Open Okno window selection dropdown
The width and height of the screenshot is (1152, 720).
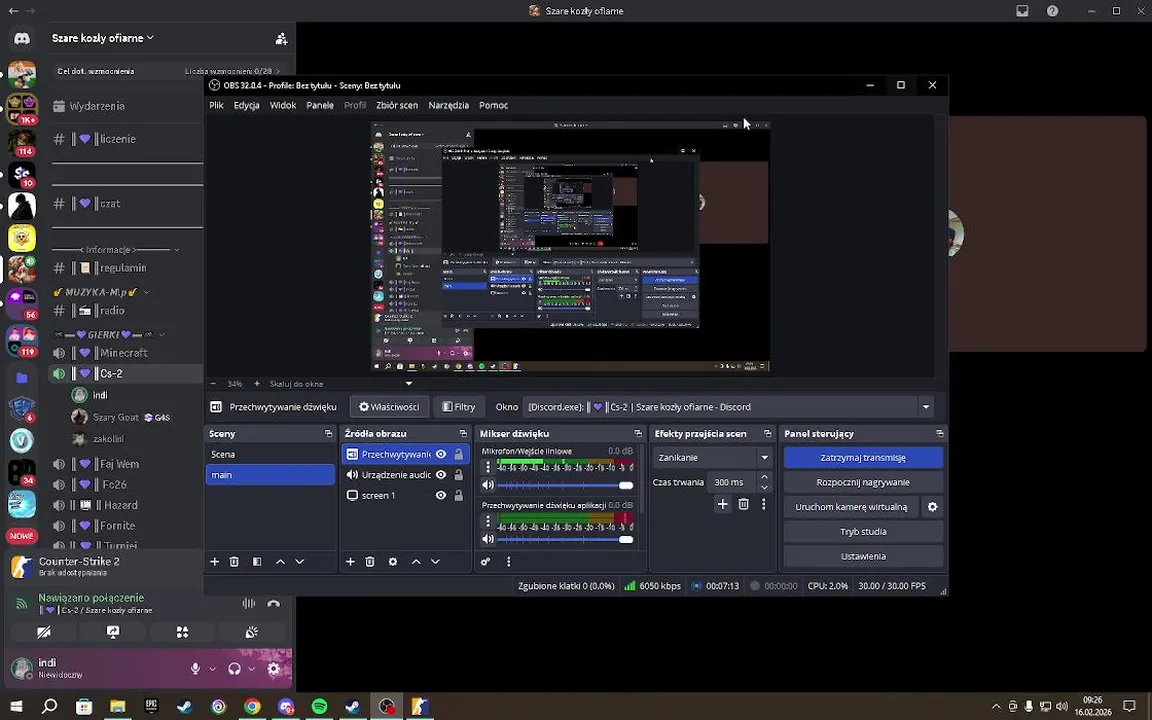(x=926, y=407)
